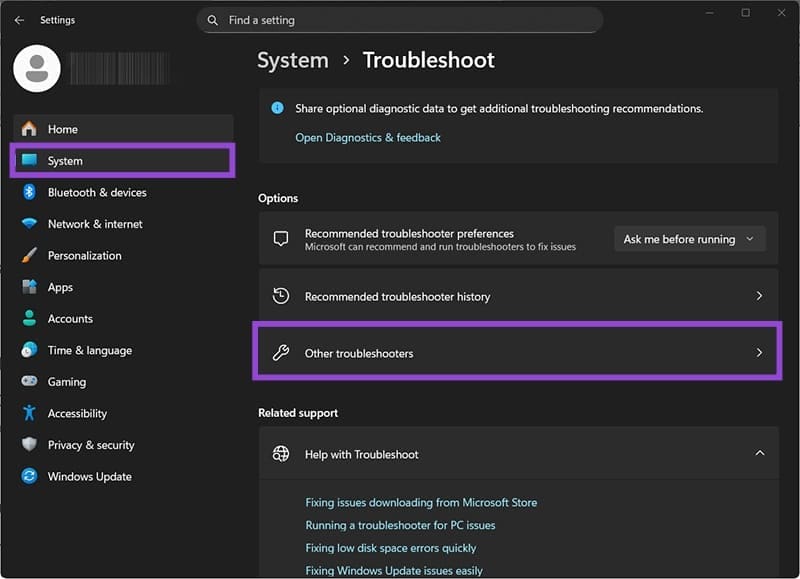The image size is (800, 579).
Task: Open the Ask me before running dropdown
Action: [689, 239]
